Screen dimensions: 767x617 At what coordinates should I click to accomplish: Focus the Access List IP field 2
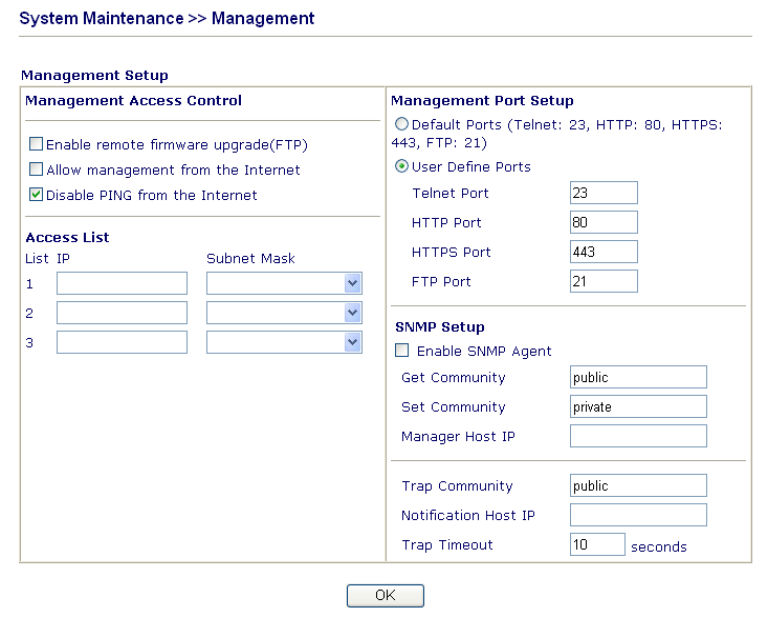pyautogui.click(x=121, y=313)
